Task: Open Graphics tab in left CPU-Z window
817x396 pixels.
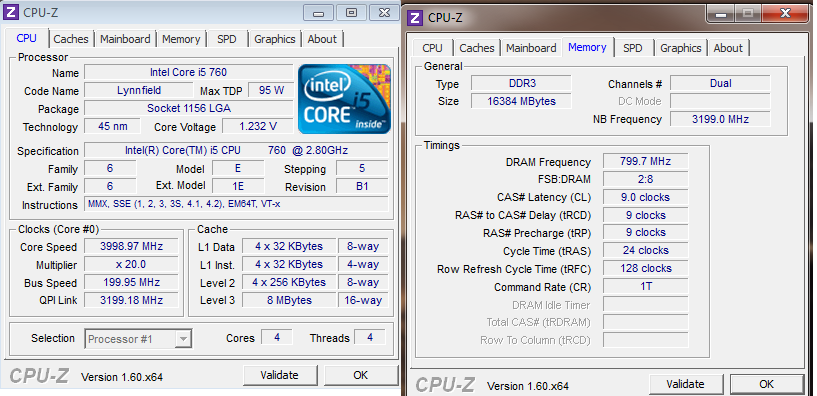Action: [x=275, y=39]
